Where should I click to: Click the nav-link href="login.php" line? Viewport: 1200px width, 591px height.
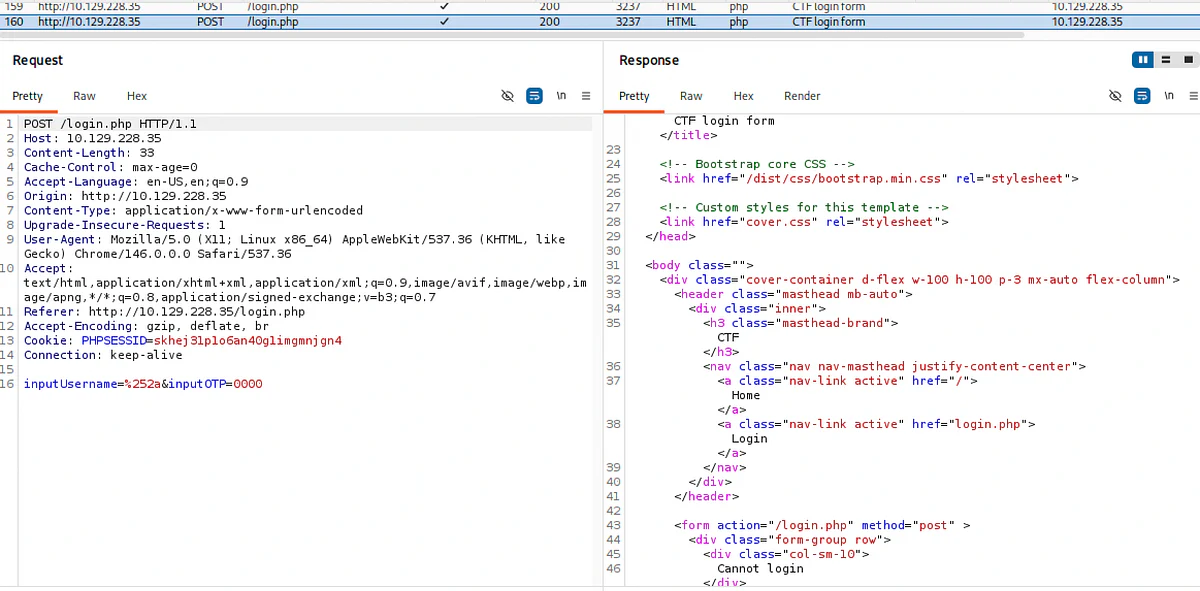[x=876, y=424]
